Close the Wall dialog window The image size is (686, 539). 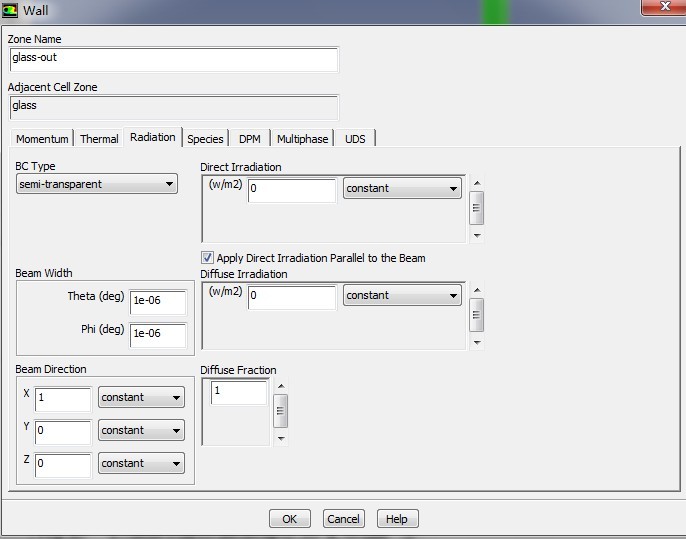[661, 7]
